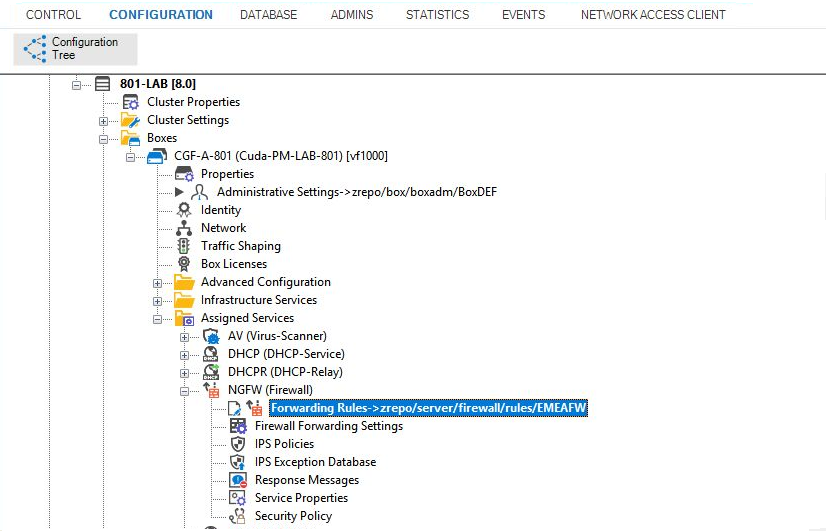Switch to the DATABASE tab
Screen dimensions: 826x531
268,15
